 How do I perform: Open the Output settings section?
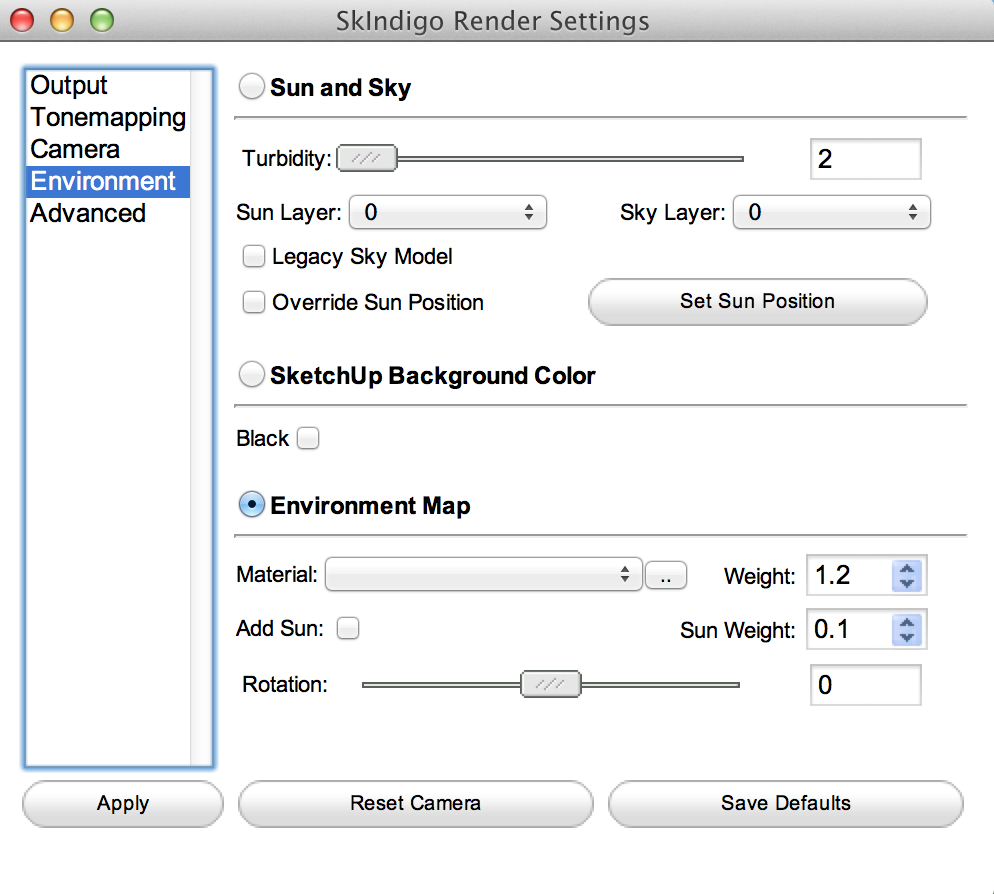click(69, 86)
